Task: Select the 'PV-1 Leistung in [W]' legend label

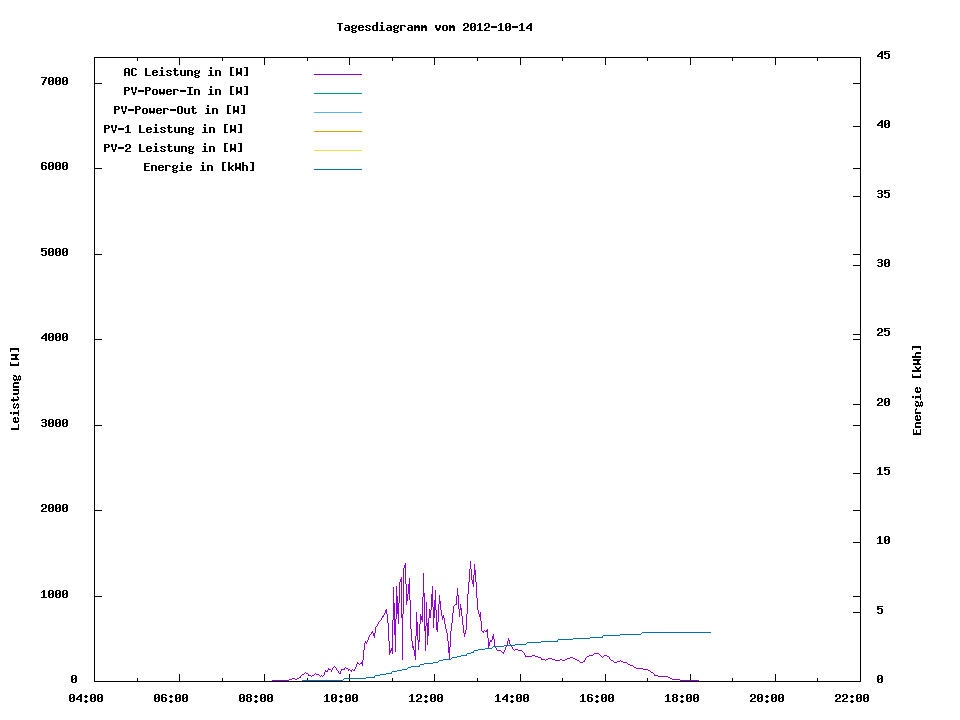Action: (173, 129)
